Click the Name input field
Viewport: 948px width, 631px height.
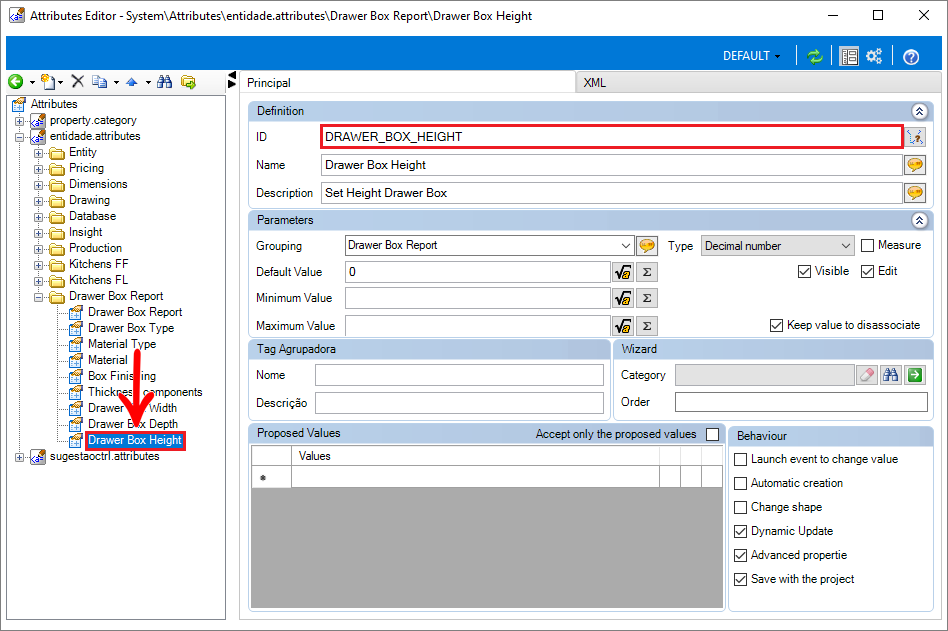pyautogui.click(x=611, y=165)
